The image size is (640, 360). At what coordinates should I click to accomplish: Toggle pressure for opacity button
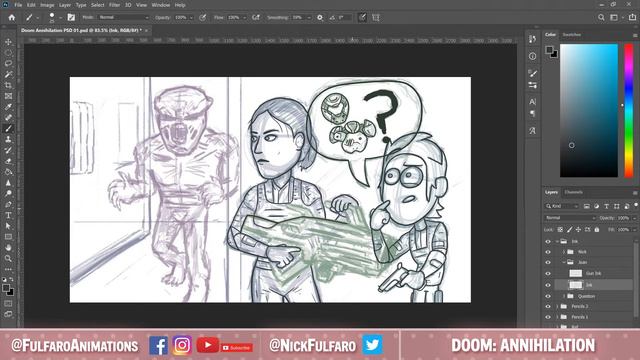[x=202, y=18]
